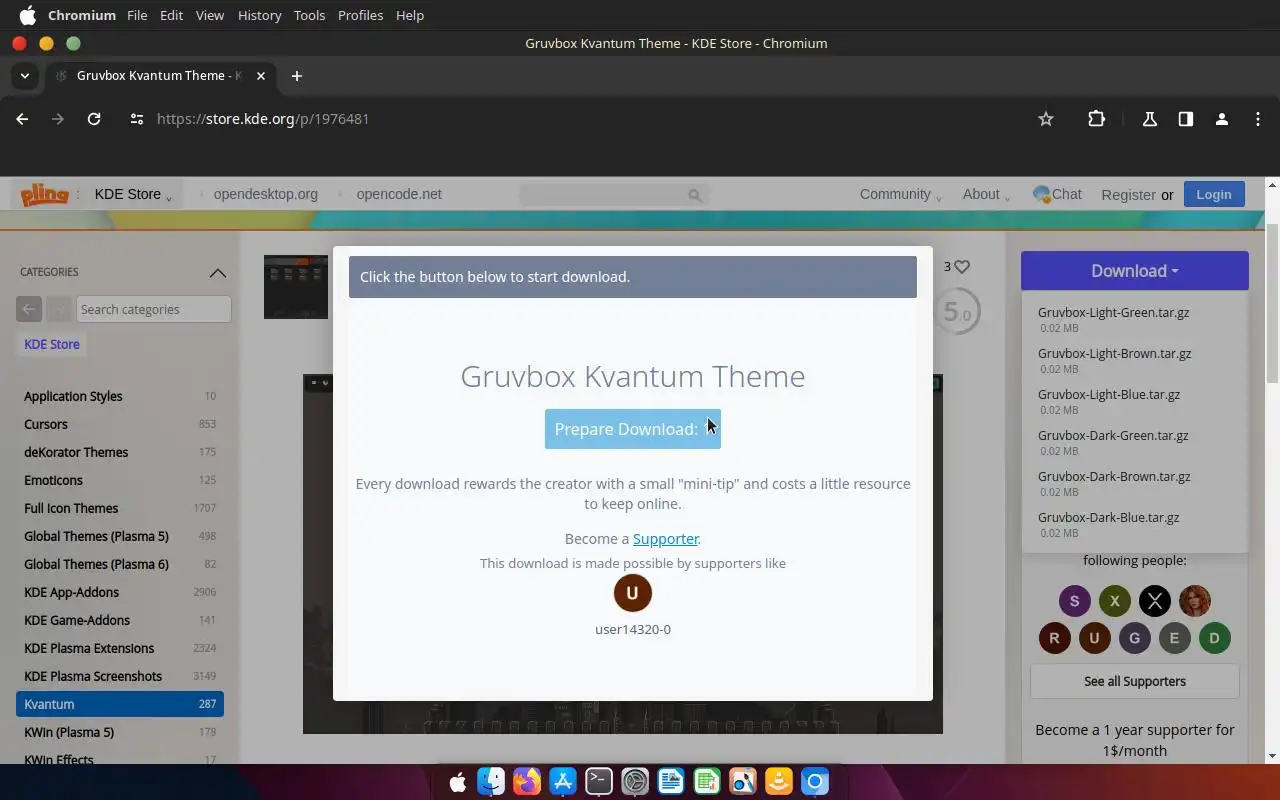Select the Full Icon Themes category

click(x=120, y=508)
